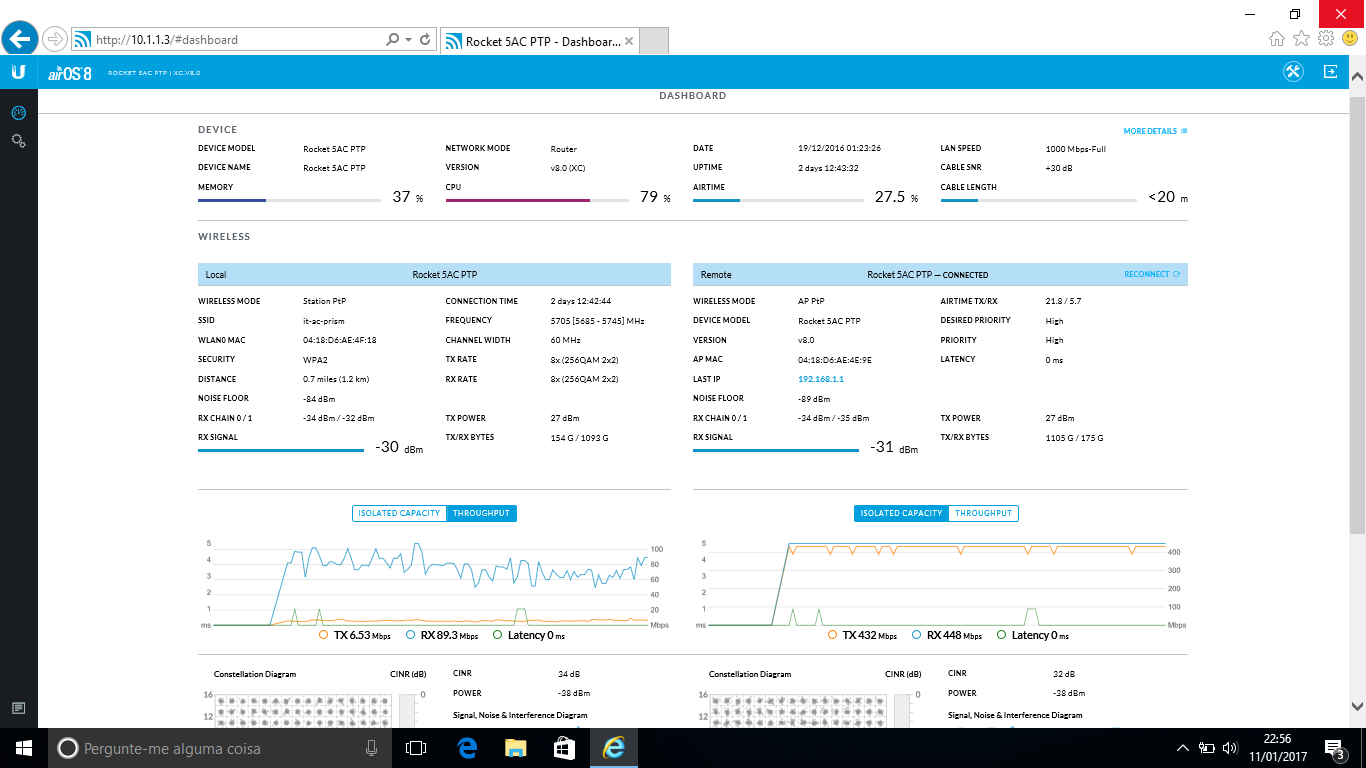
Task: Open the Windows Store taskbar icon
Action: [x=564, y=748]
